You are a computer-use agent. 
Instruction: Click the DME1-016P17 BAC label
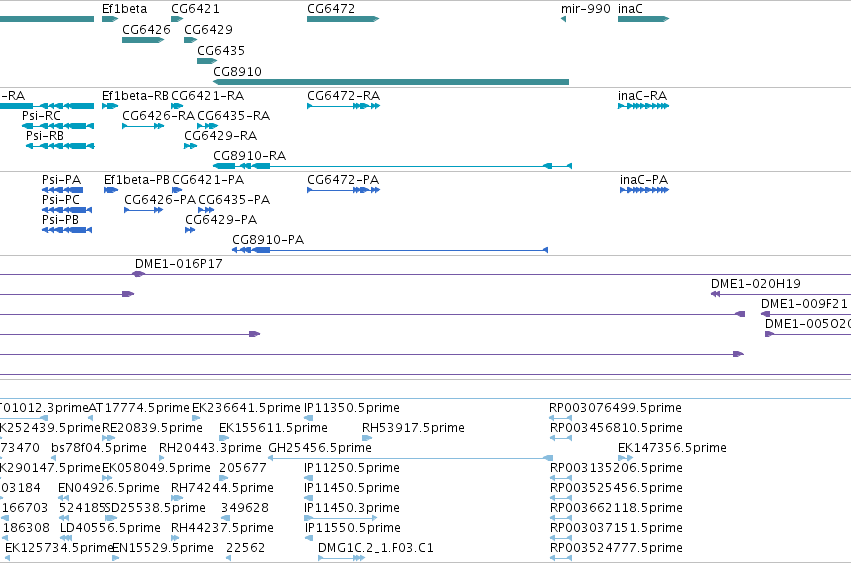179,264
